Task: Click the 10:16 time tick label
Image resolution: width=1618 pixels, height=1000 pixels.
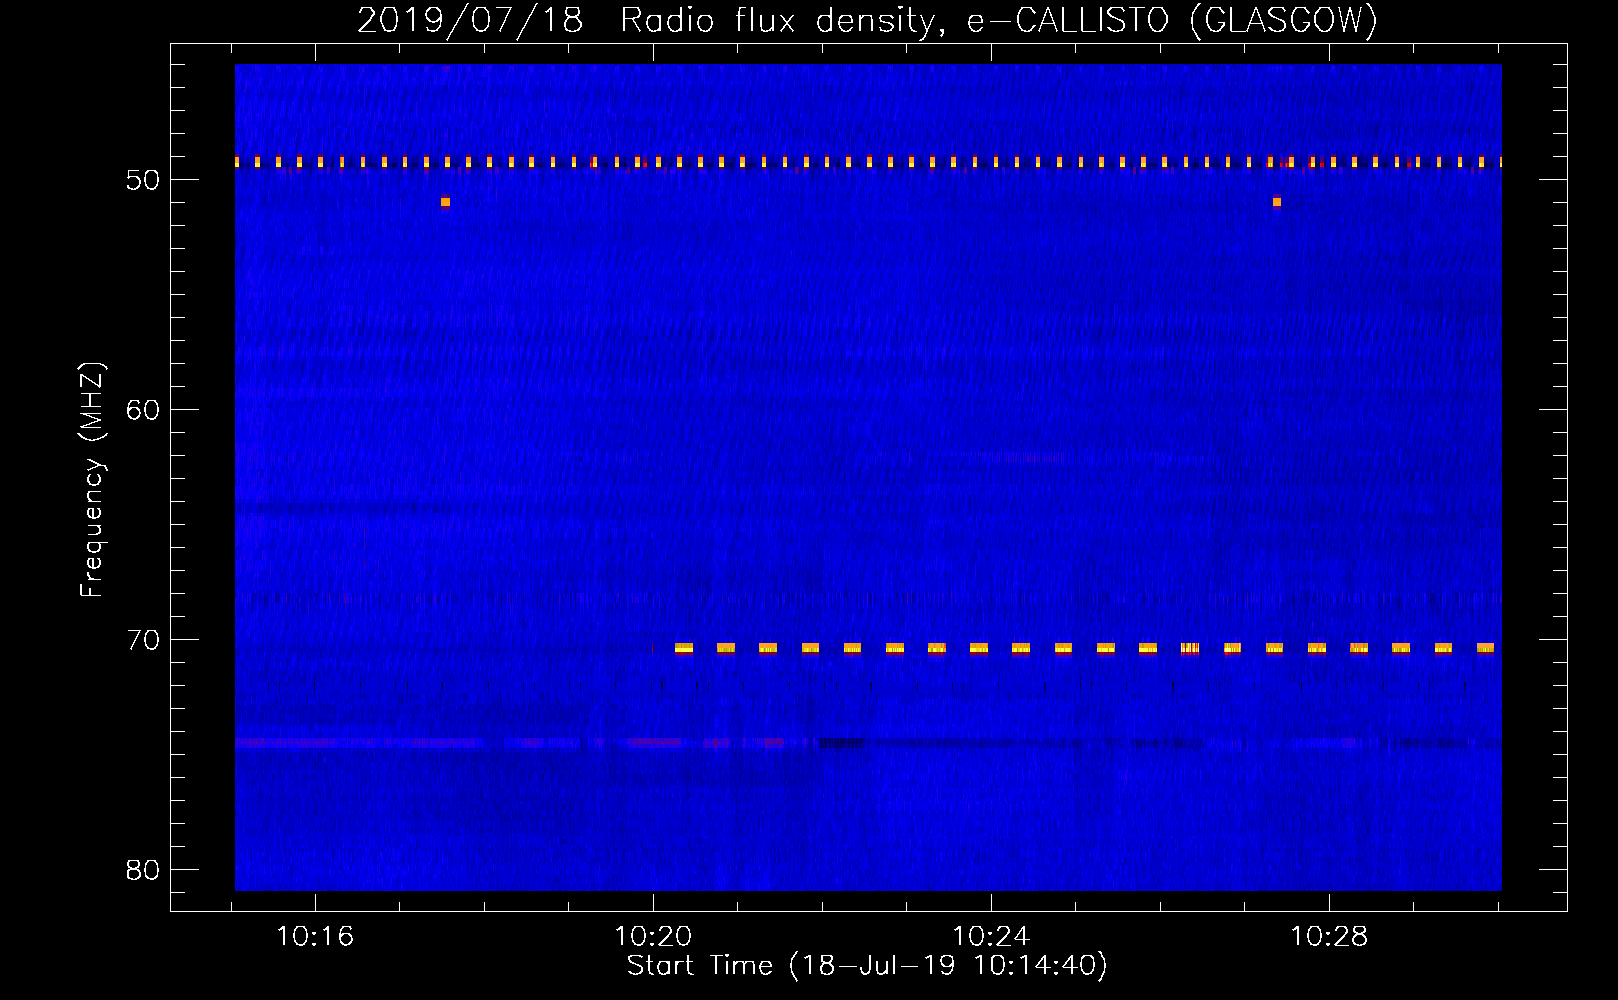Action: click(x=315, y=937)
